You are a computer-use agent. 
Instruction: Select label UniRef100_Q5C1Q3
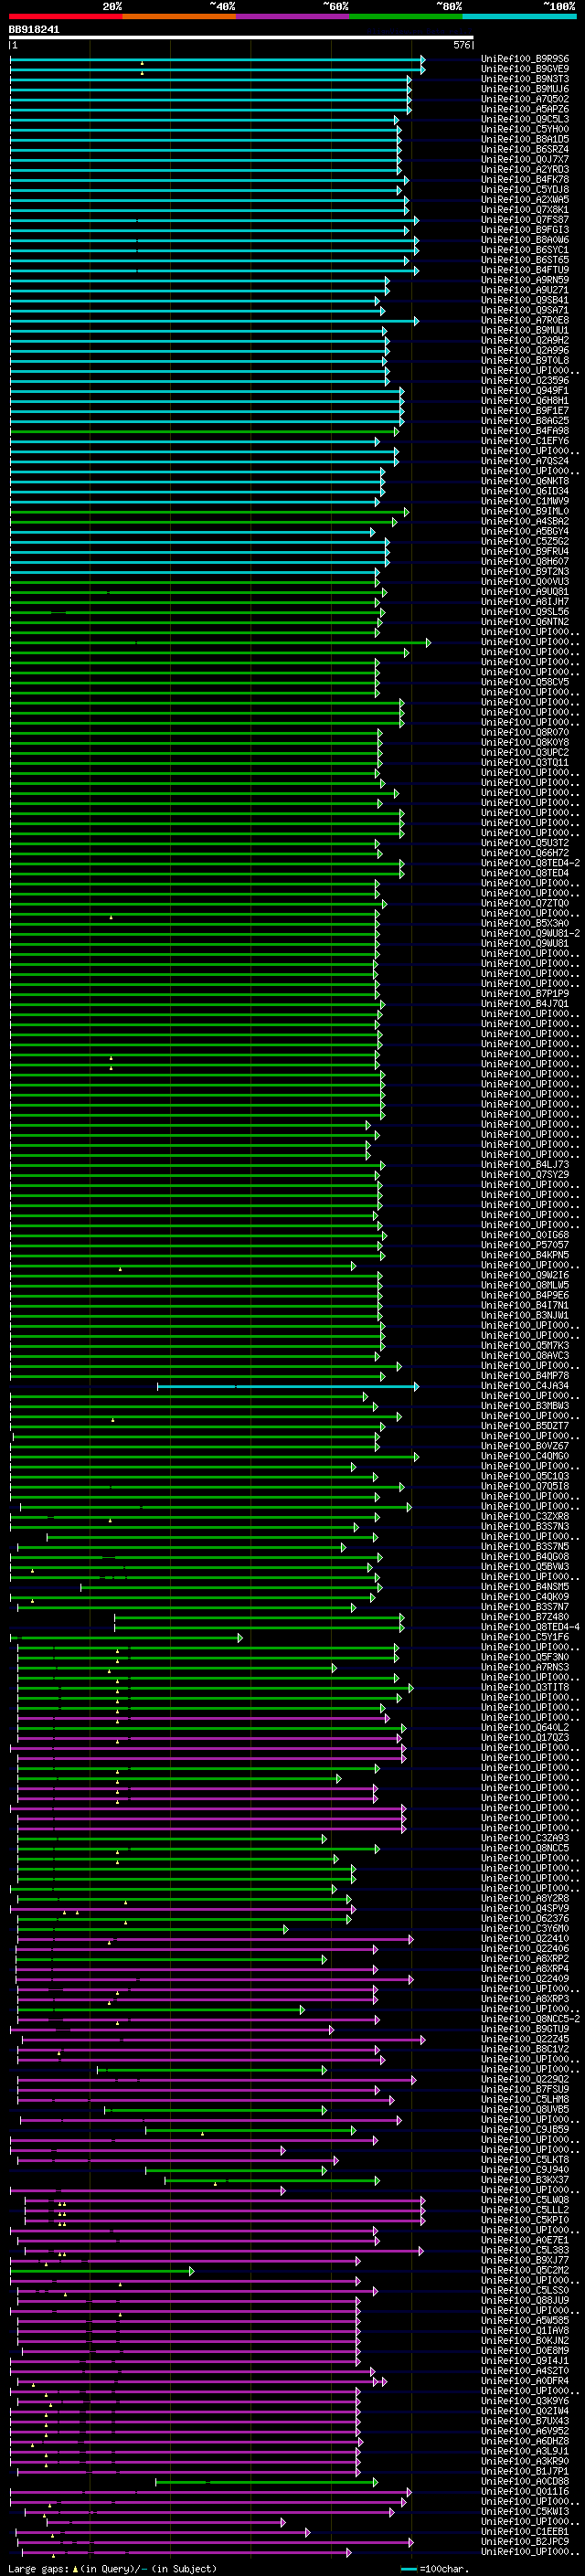pyautogui.click(x=525, y=1476)
